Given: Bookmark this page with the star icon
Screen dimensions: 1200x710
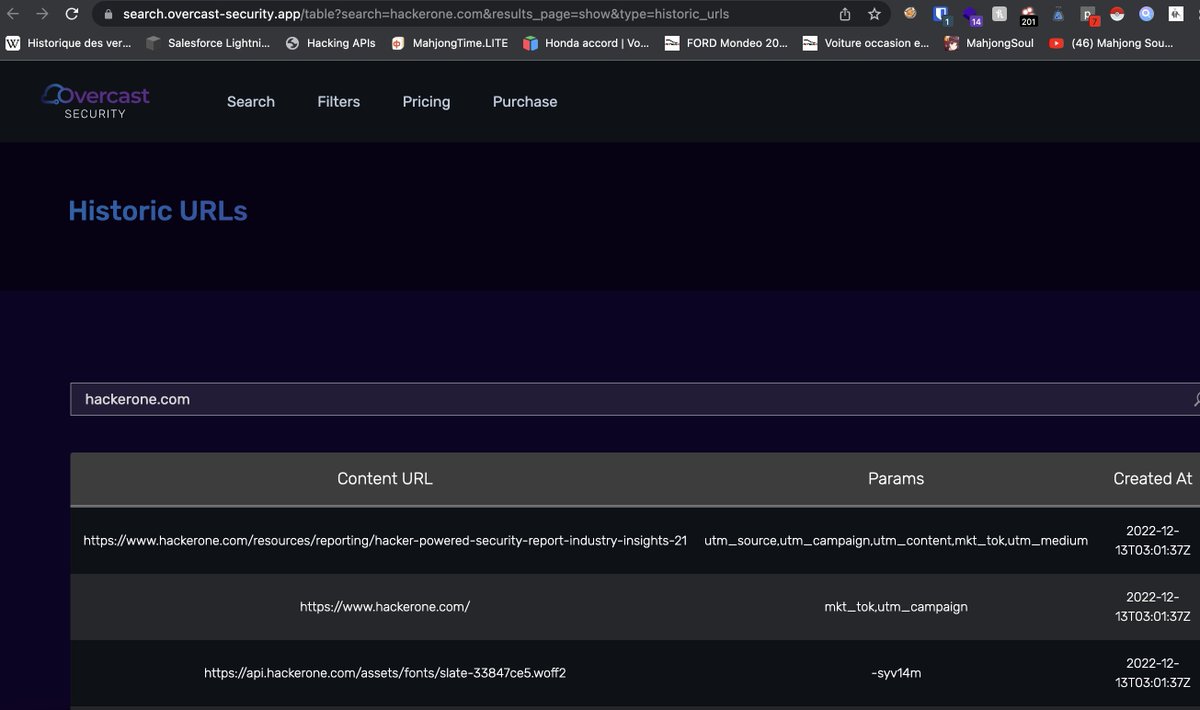Looking at the screenshot, I should tap(875, 14).
